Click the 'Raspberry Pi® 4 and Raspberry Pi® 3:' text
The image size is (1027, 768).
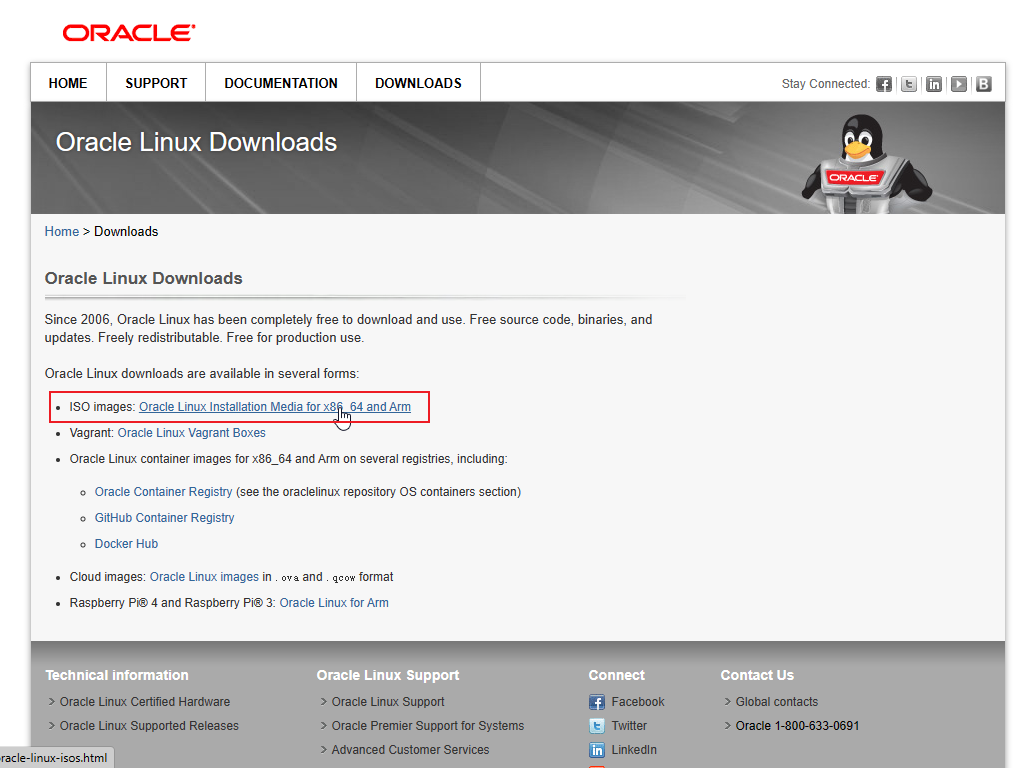[173, 603]
